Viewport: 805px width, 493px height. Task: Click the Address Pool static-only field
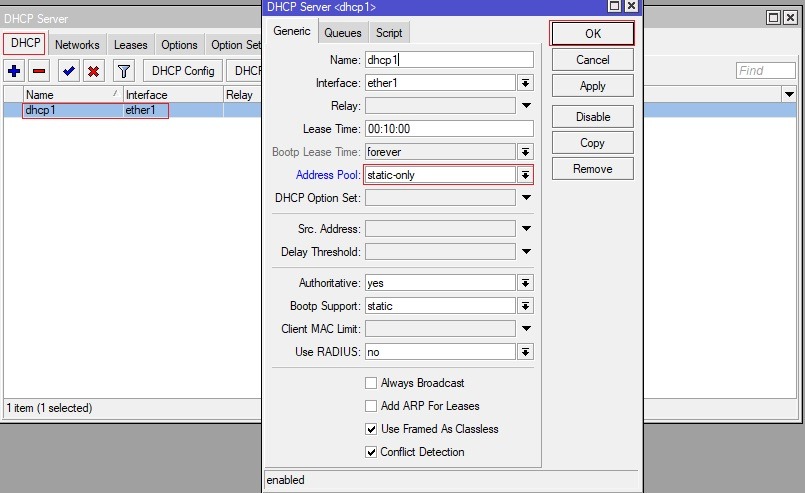pyautogui.click(x=440, y=175)
